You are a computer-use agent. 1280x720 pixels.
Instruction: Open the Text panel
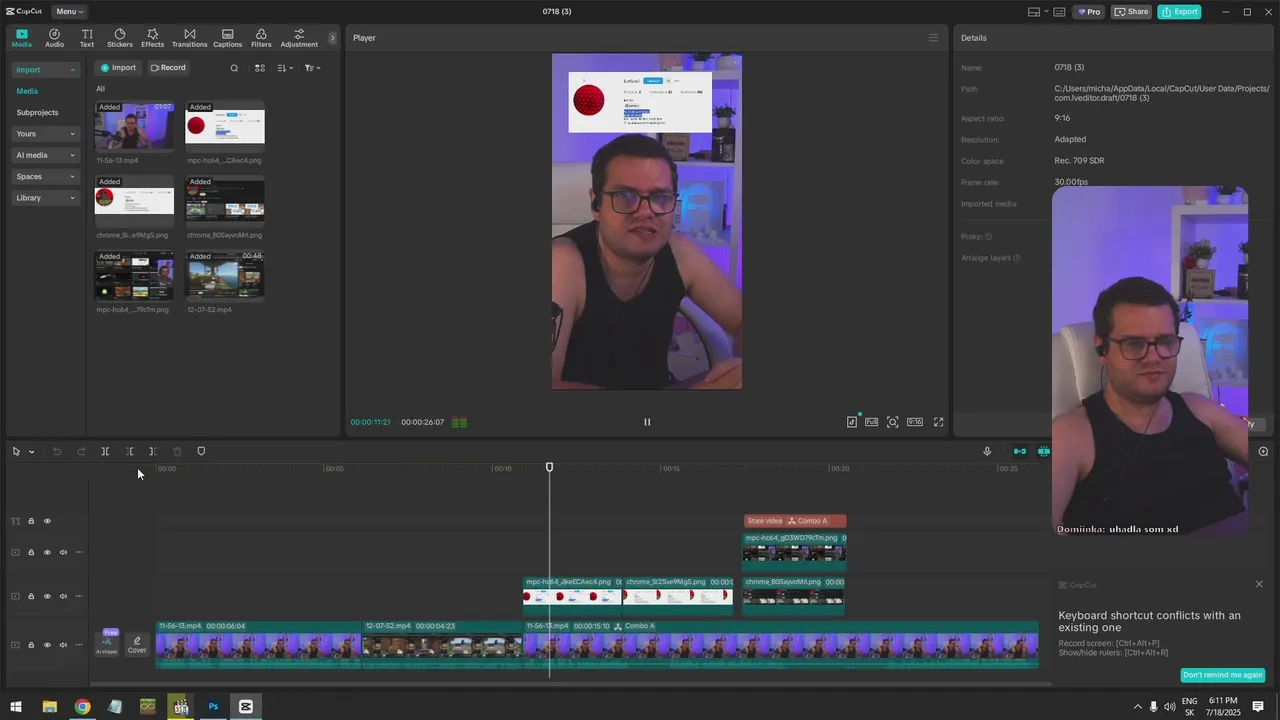[87, 38]
